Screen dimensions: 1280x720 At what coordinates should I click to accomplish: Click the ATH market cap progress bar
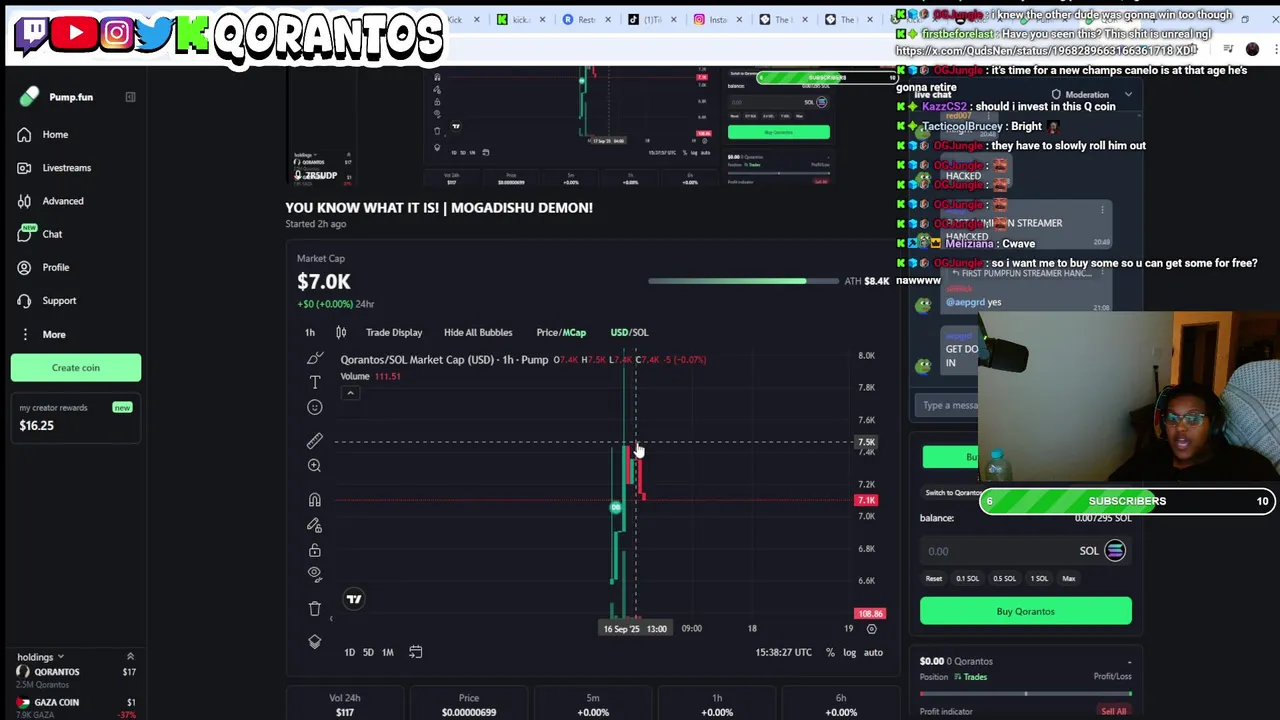coord(743,281)
